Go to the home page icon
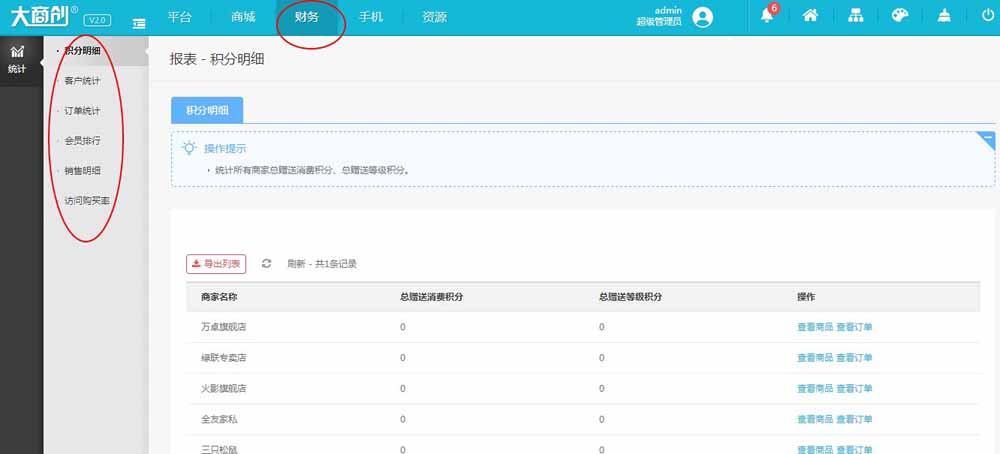Image resolution: width=1000 pixels, height=454 pixels. tap(811, 17)
